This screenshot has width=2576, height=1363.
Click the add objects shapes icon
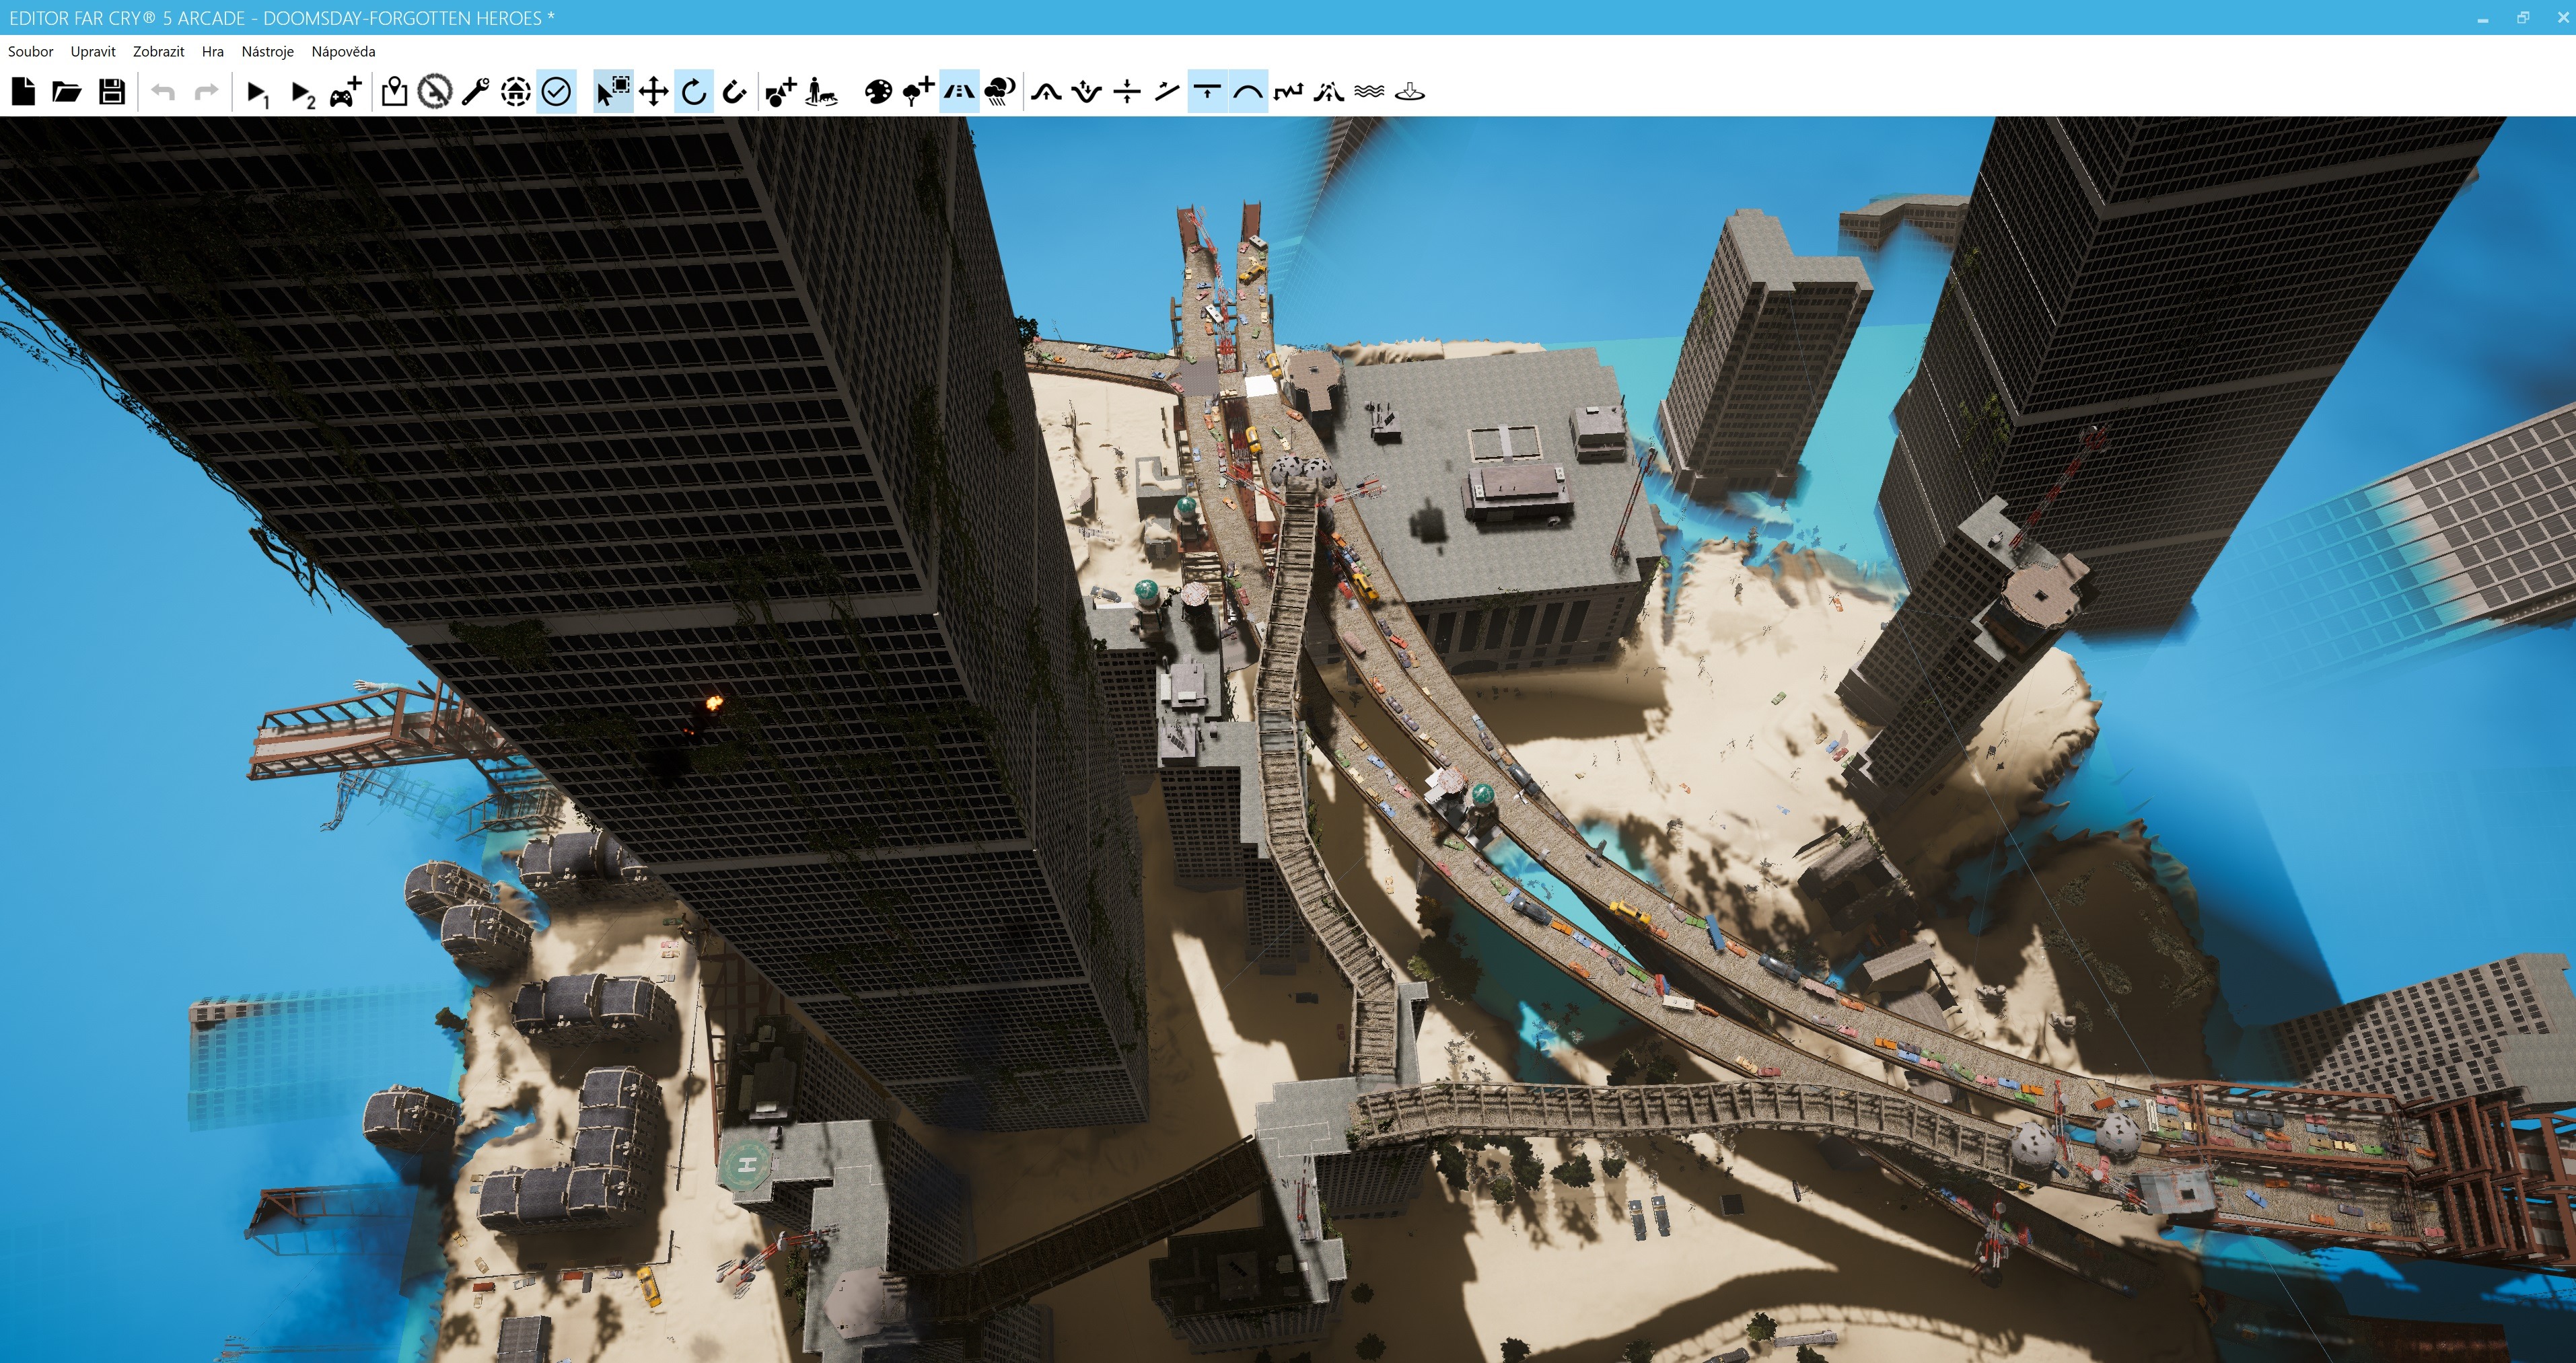(780, 92)
